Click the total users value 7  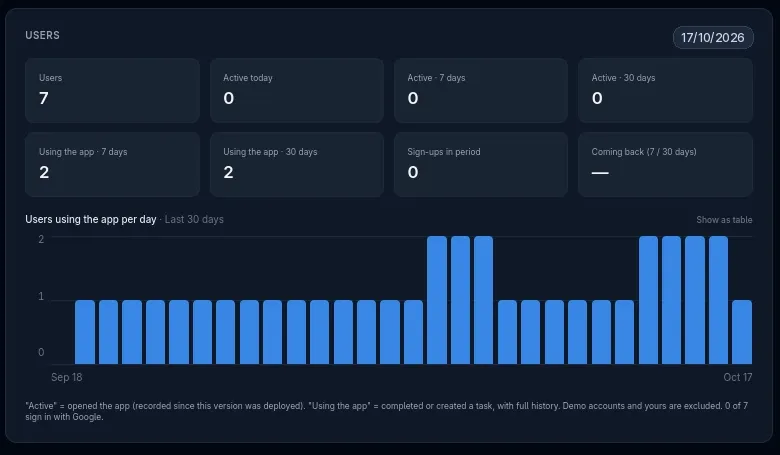point(44,98)
